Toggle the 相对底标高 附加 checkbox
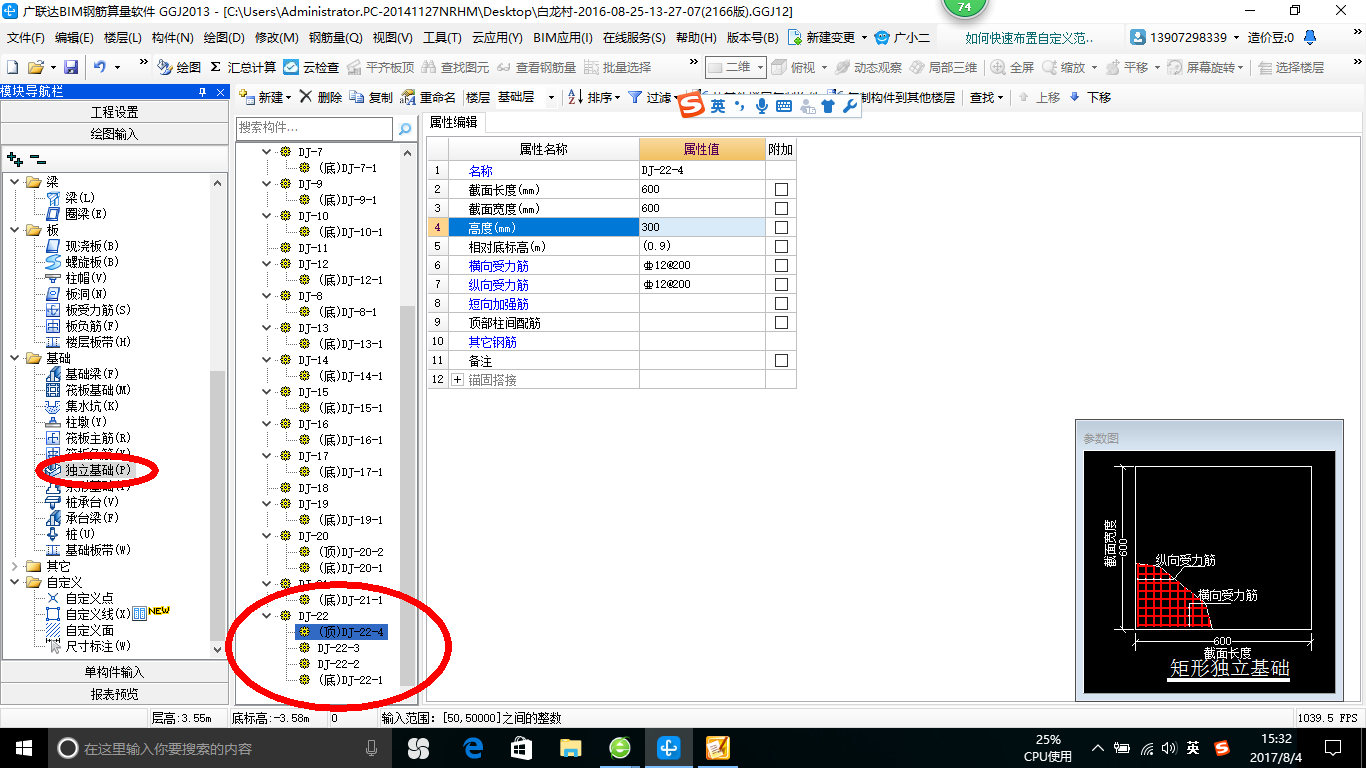The image size is (1366, 768). coord(781,247)
